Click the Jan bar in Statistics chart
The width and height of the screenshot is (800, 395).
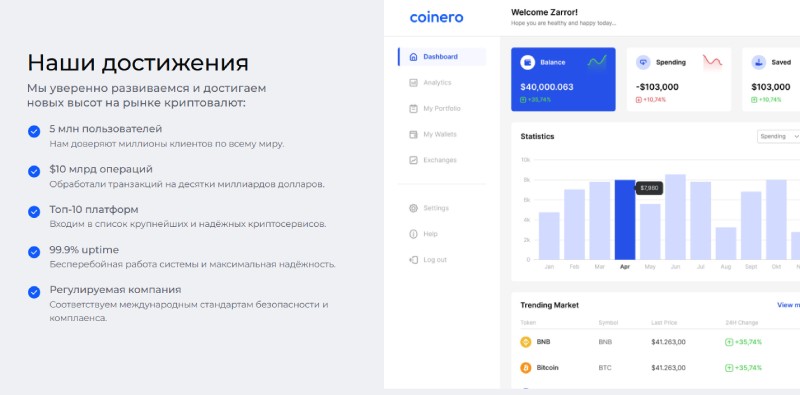[x=549, y=236]
